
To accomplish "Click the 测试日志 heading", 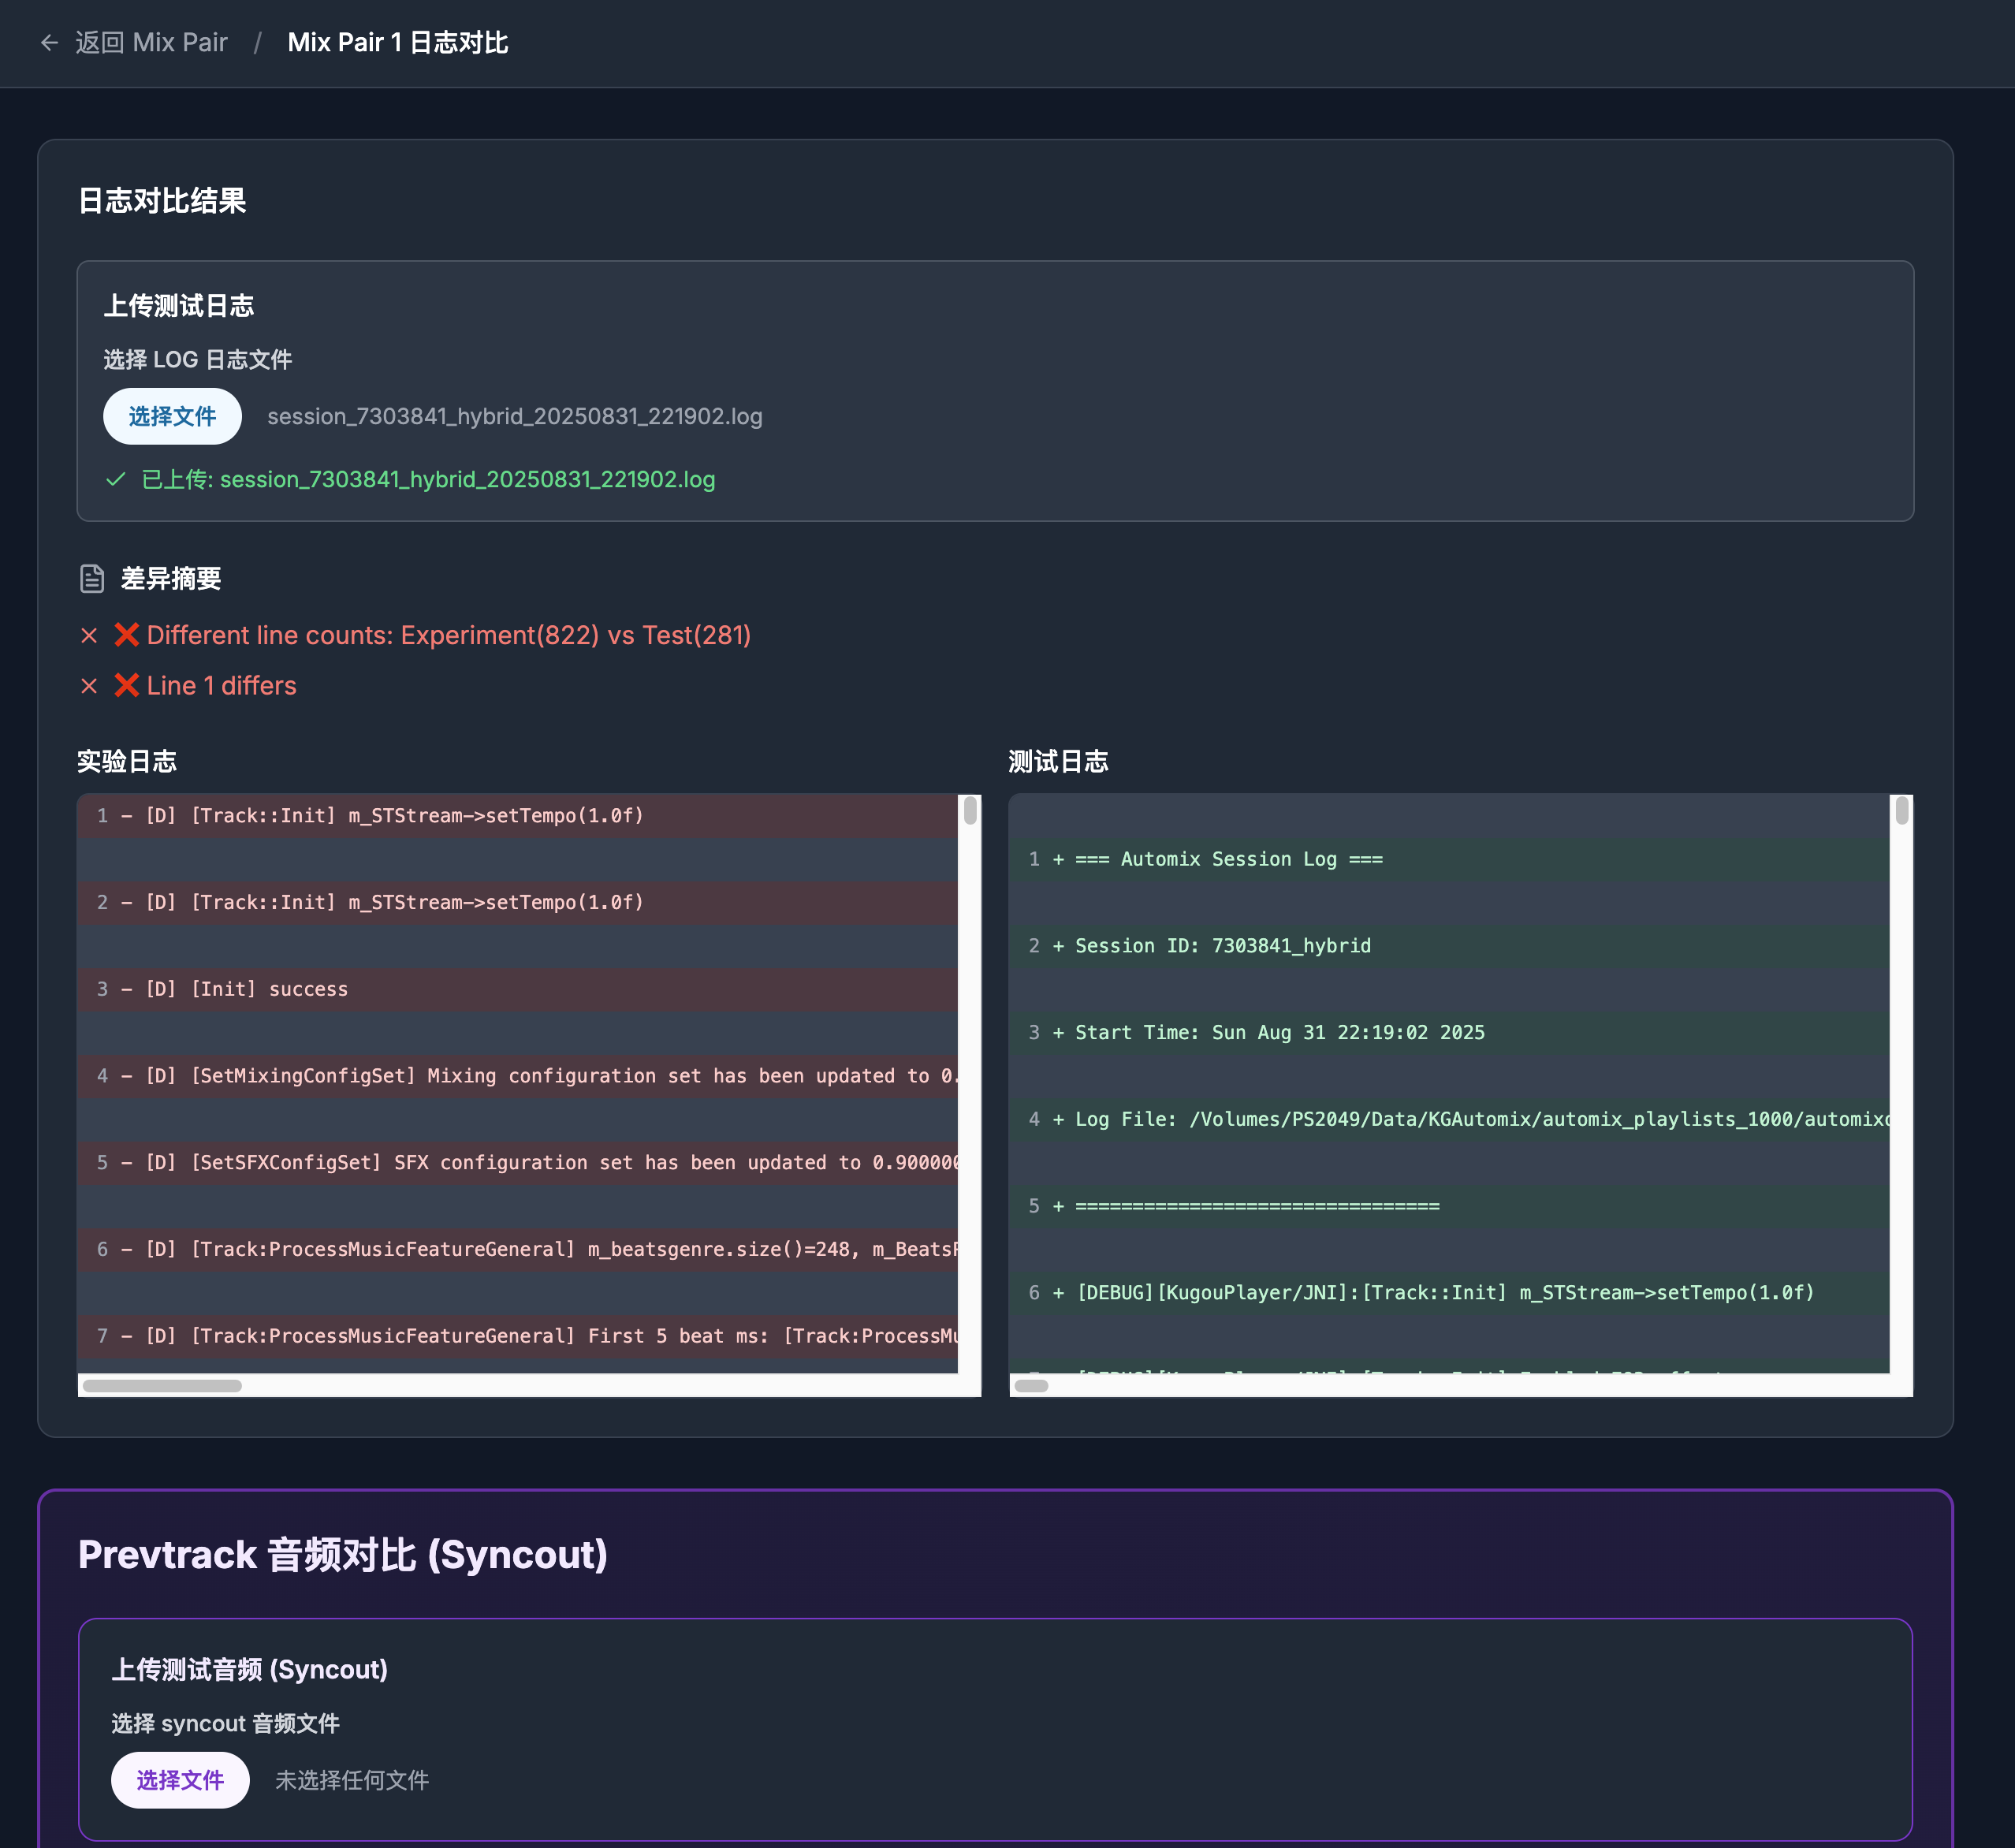I will [1058, 762].
